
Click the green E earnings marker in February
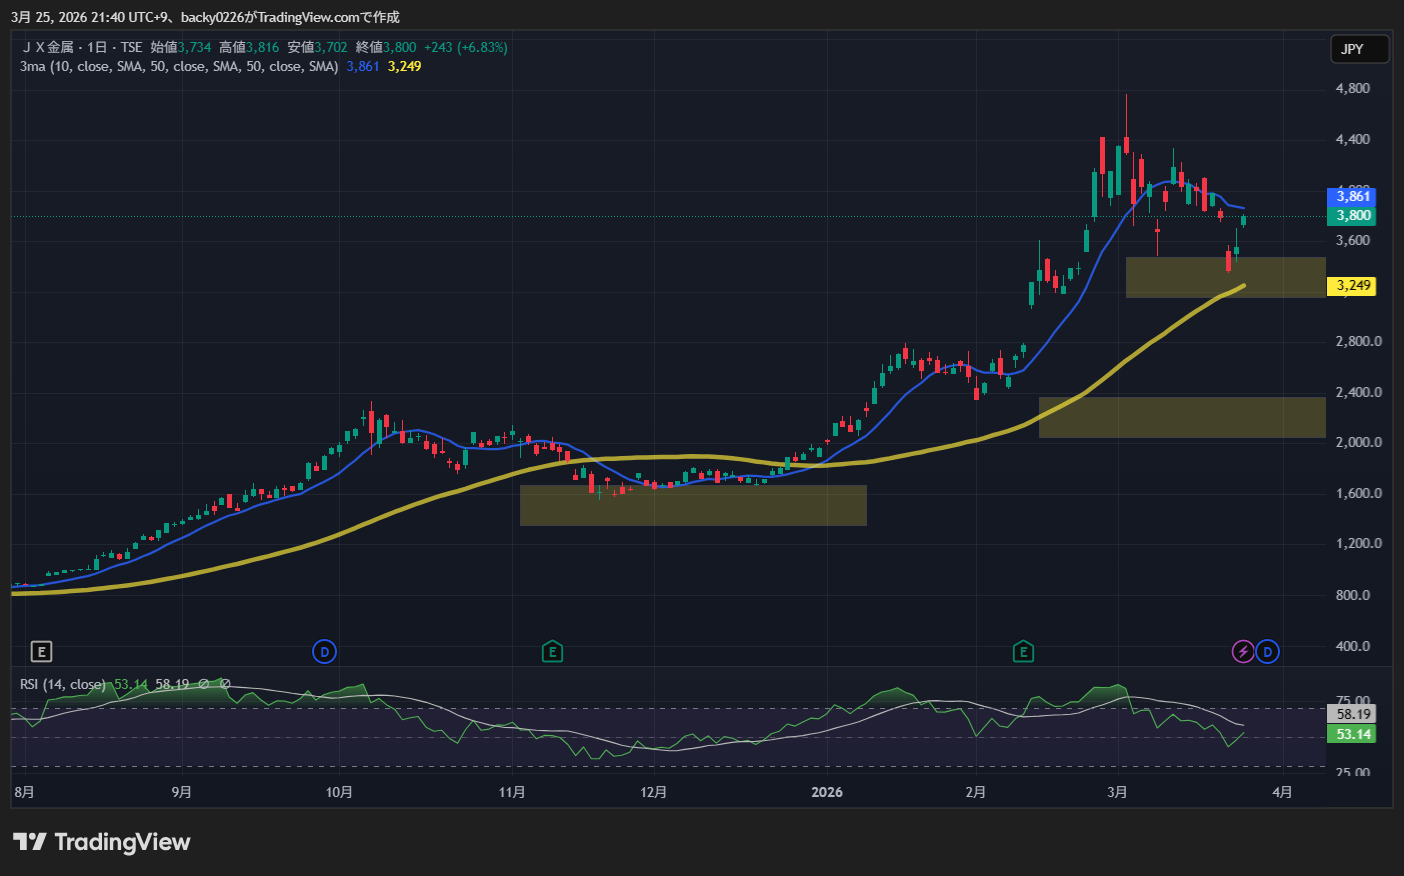1022,652
